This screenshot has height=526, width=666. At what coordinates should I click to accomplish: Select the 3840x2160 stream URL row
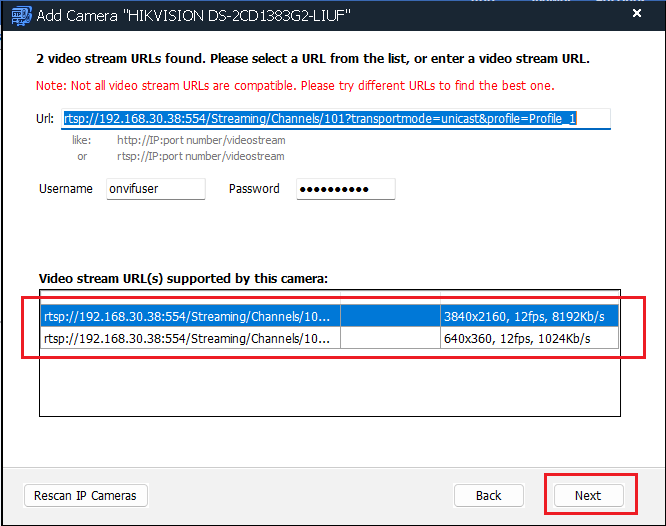point(190,316)
